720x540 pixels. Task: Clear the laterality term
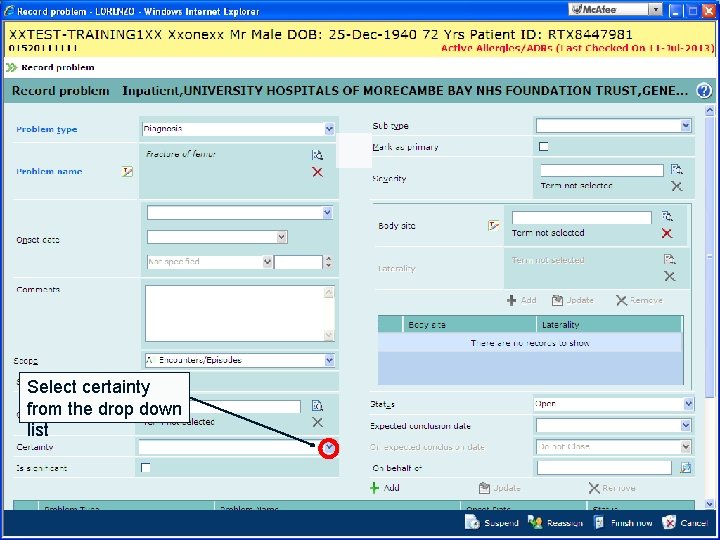(x=669, y=276)
